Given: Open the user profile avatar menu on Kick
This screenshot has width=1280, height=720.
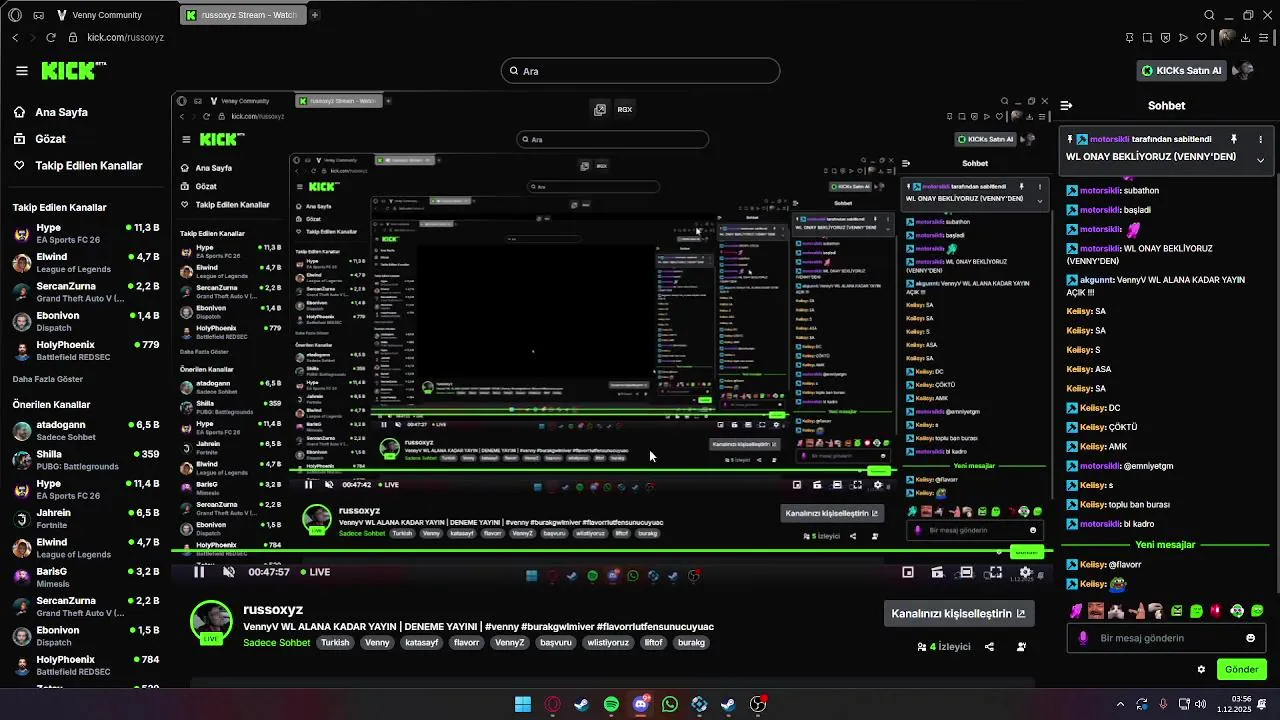Looking at the screenshot, I should coord(1245,71).
